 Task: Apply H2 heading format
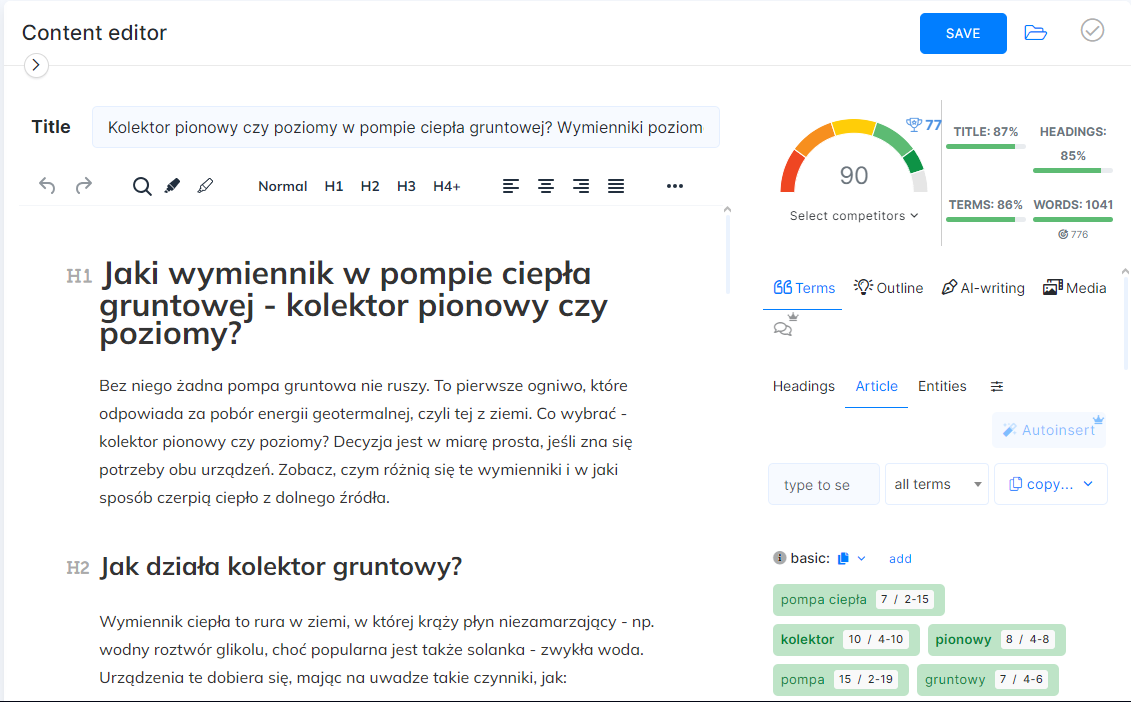pos(370,186)
